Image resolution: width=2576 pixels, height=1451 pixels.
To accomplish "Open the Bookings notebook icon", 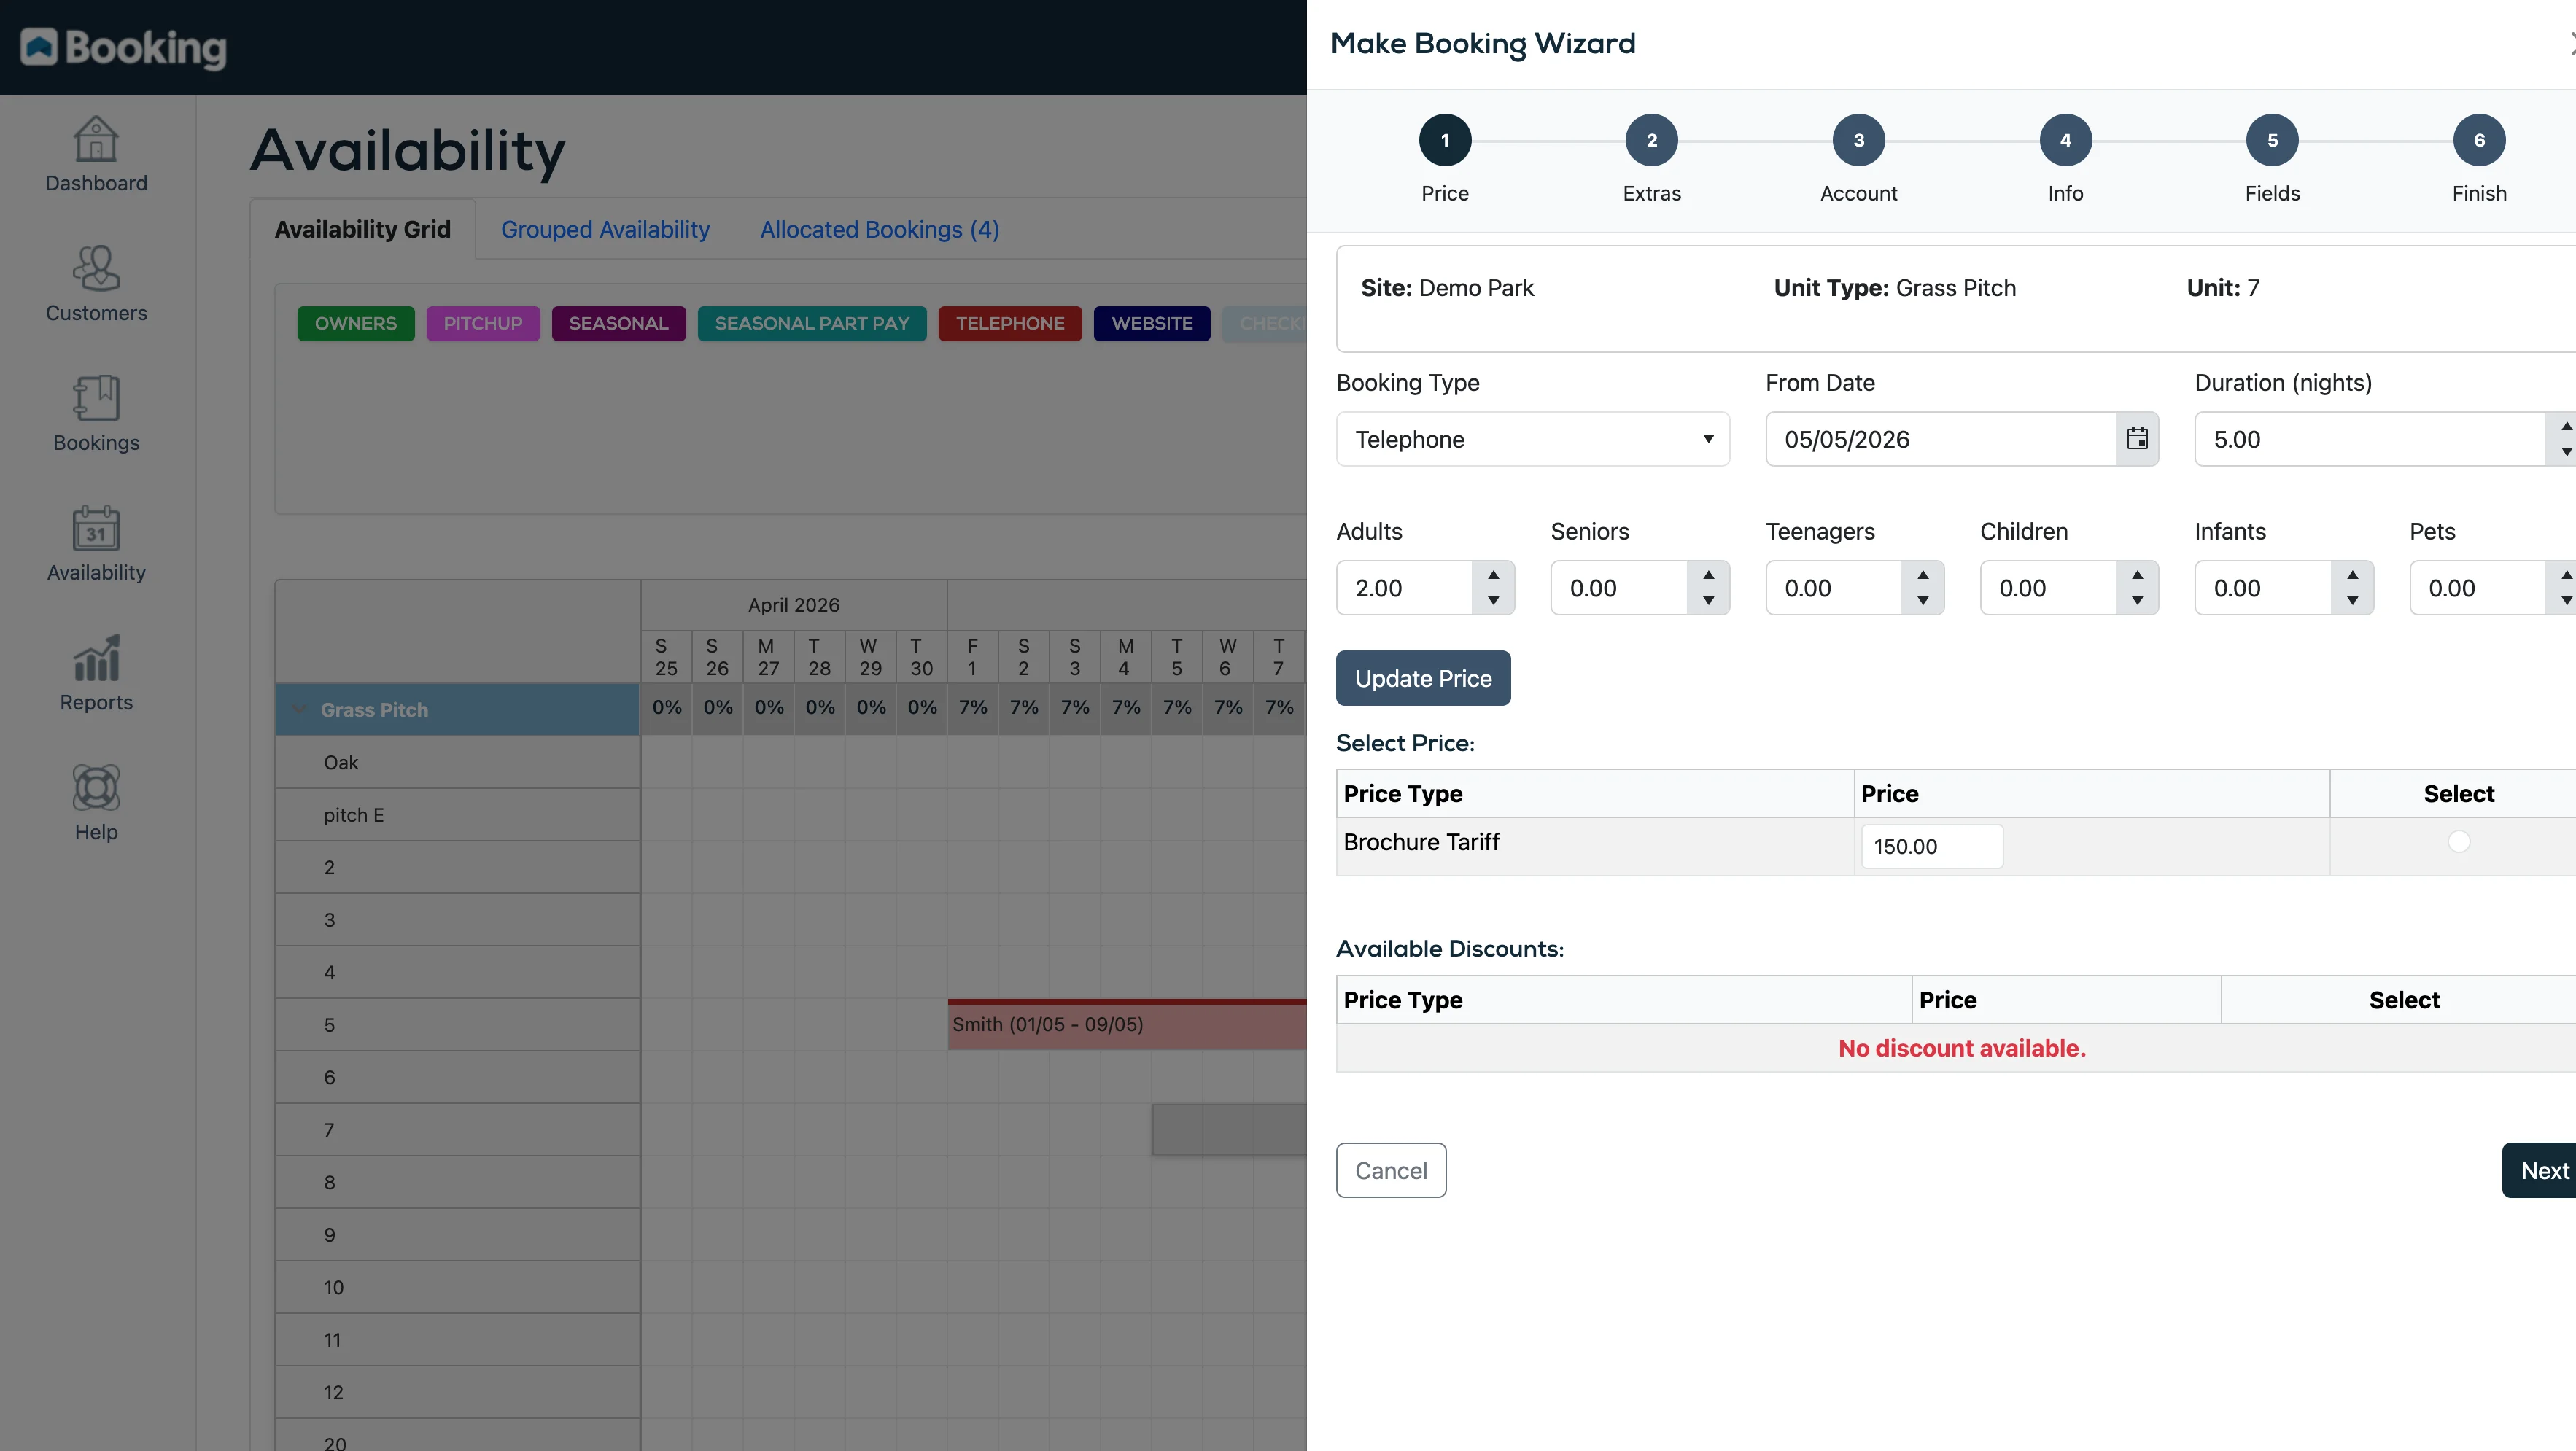I will pyautogui.click(x=96, y=398).
